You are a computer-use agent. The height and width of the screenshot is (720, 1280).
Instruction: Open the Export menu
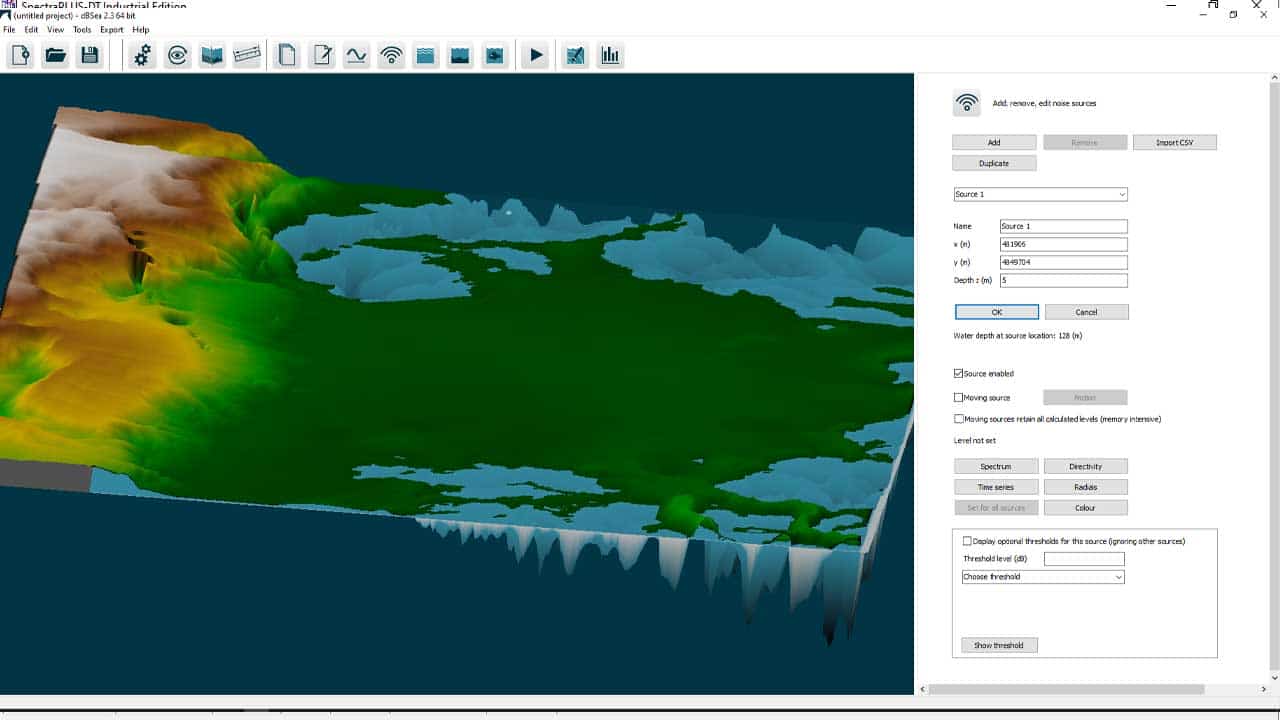(x=111, y=30)
